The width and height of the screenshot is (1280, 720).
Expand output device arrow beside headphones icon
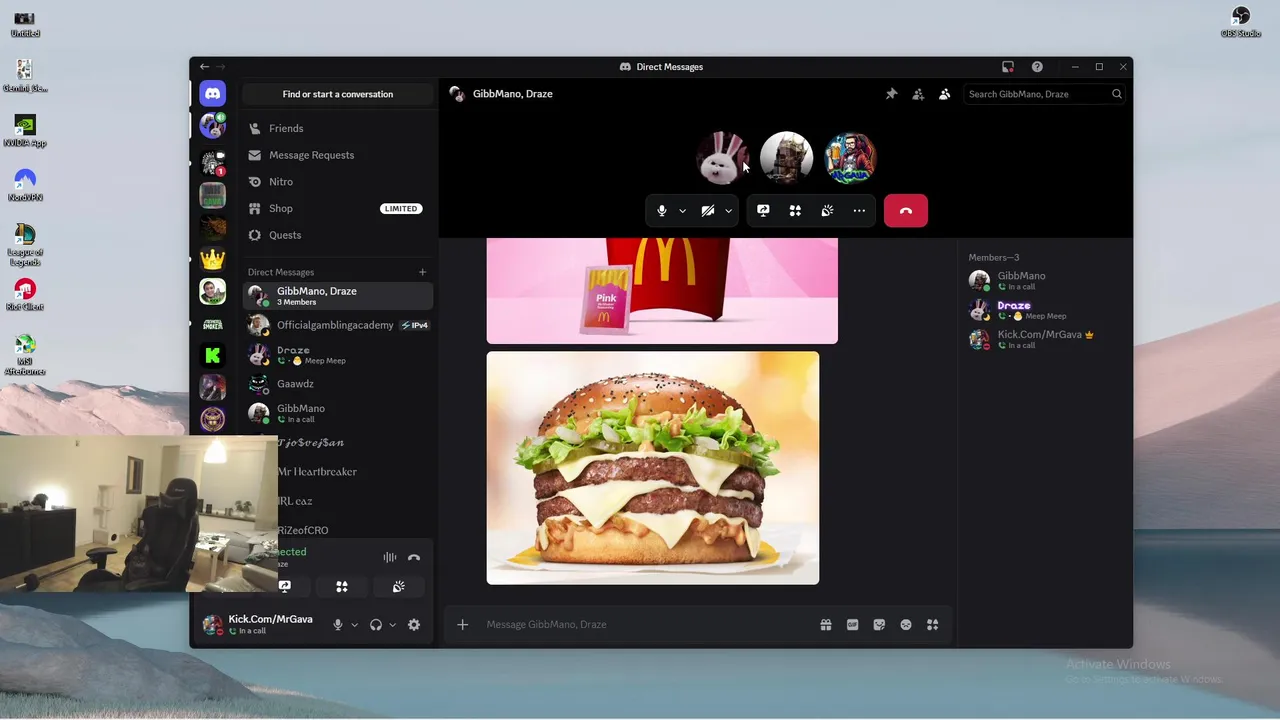click(x=392, y=625)
